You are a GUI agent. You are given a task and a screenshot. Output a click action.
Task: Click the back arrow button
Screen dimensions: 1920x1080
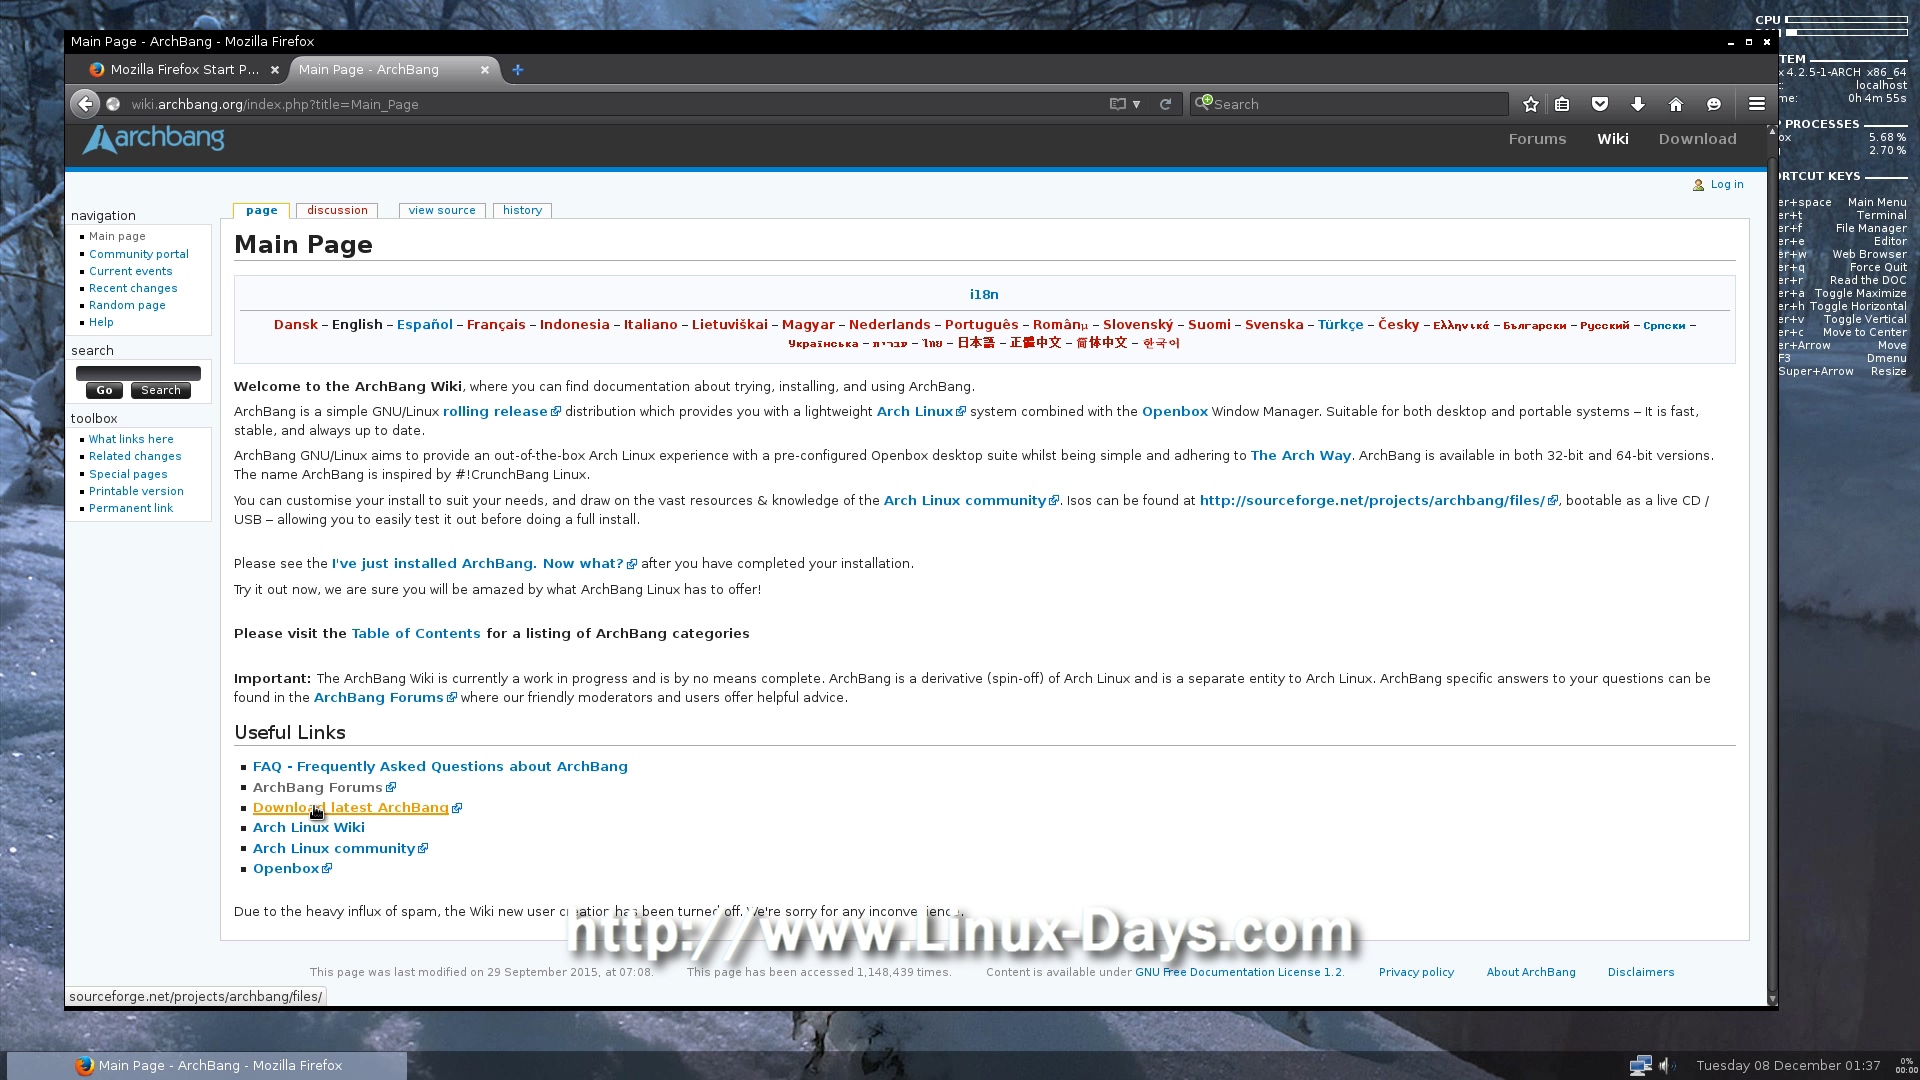(86, 104)
